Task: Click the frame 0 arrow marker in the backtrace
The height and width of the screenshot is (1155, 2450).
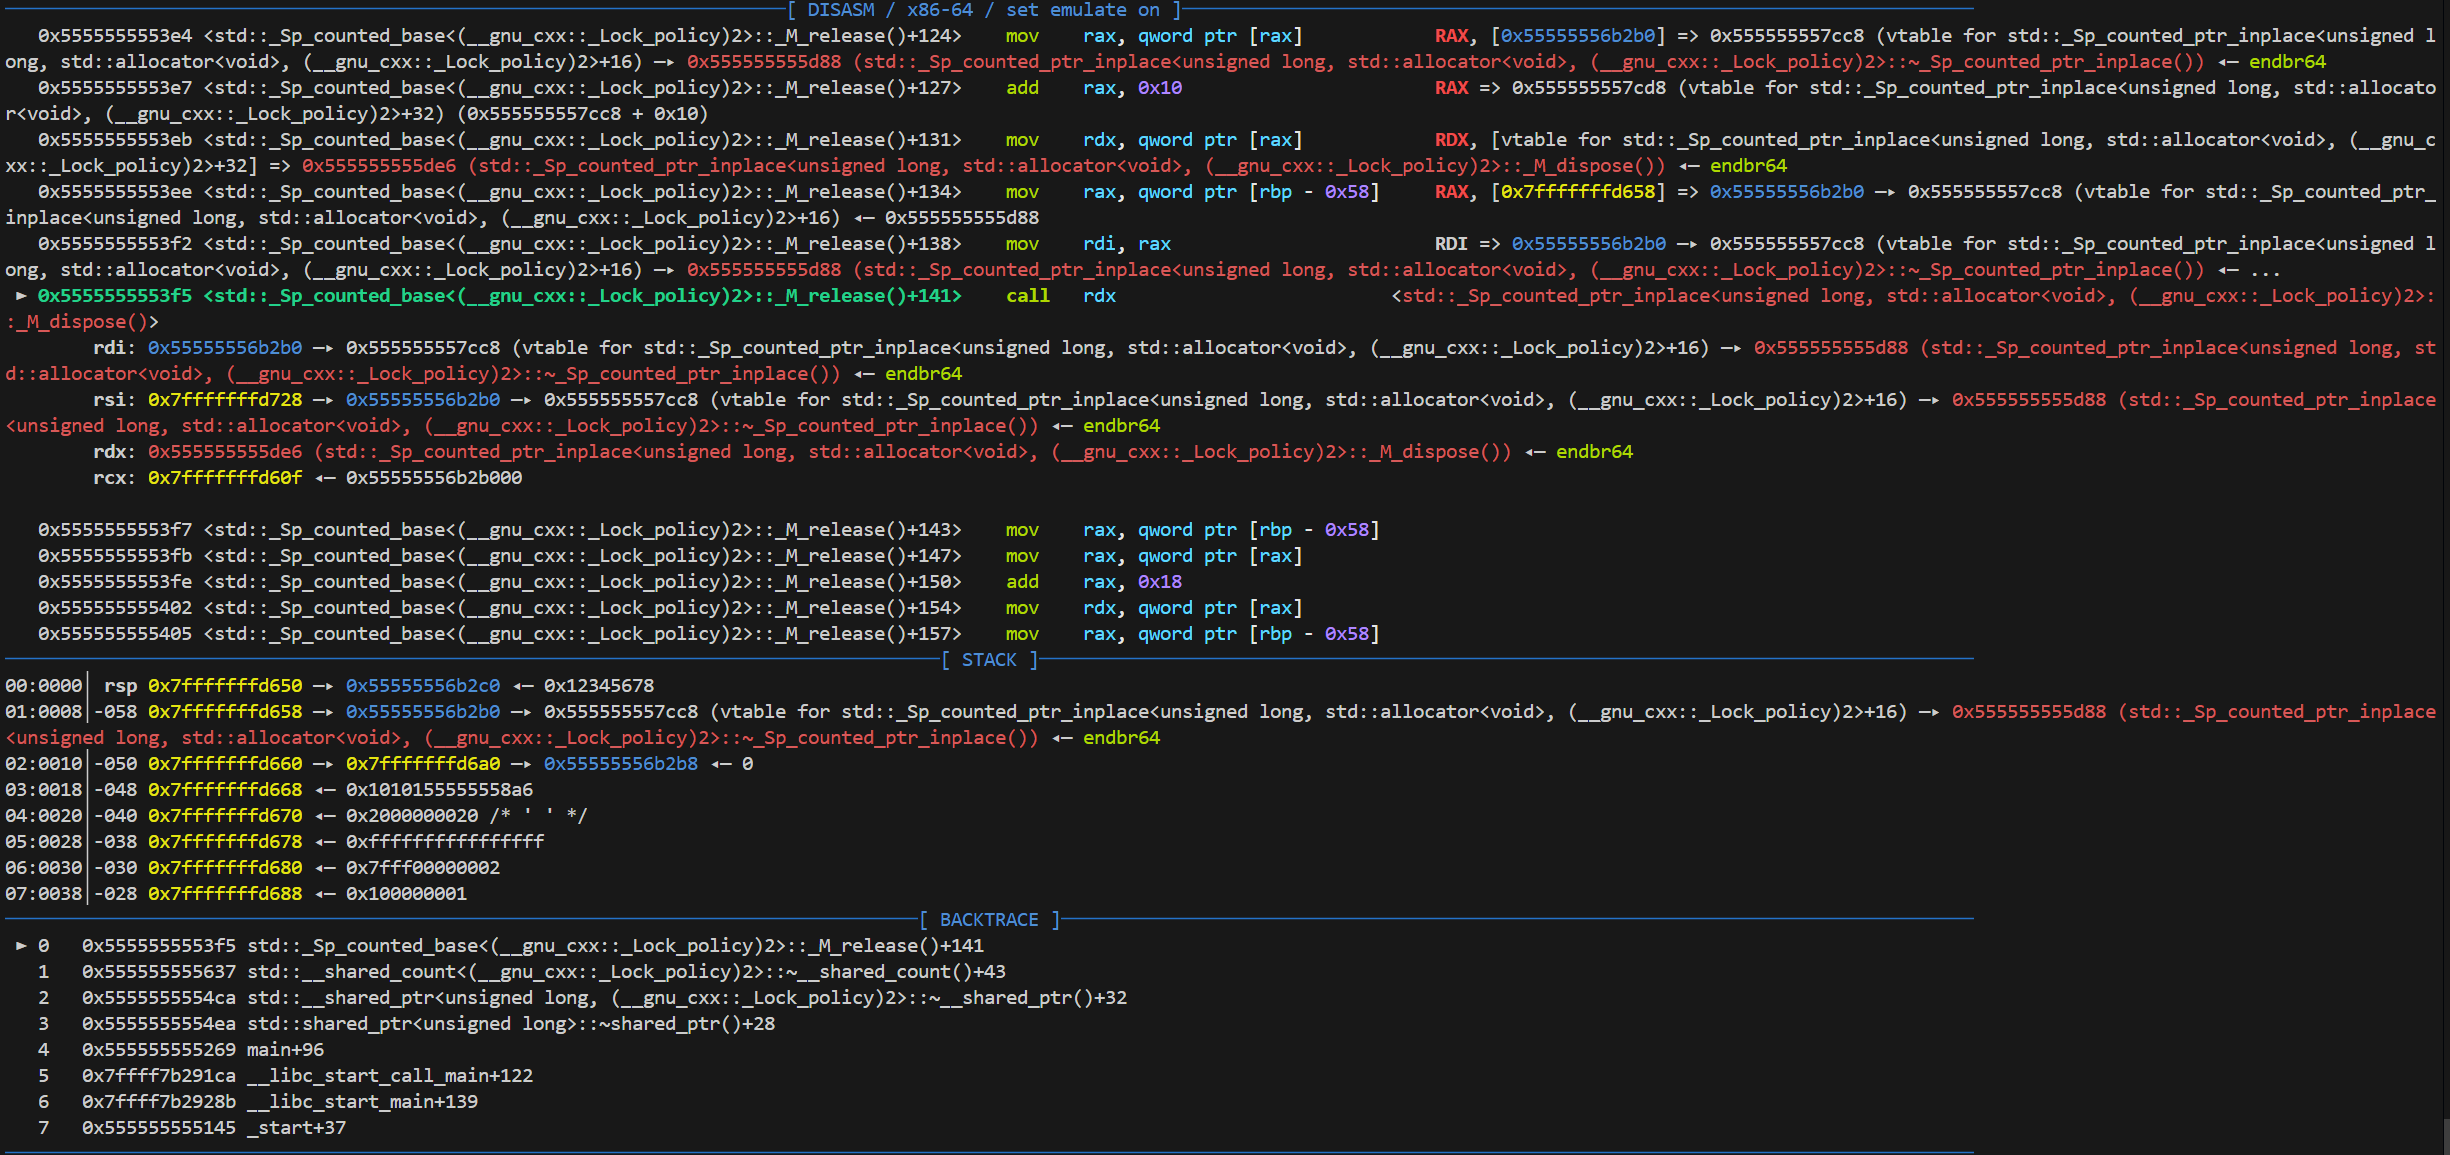Action: click(21, 945)
